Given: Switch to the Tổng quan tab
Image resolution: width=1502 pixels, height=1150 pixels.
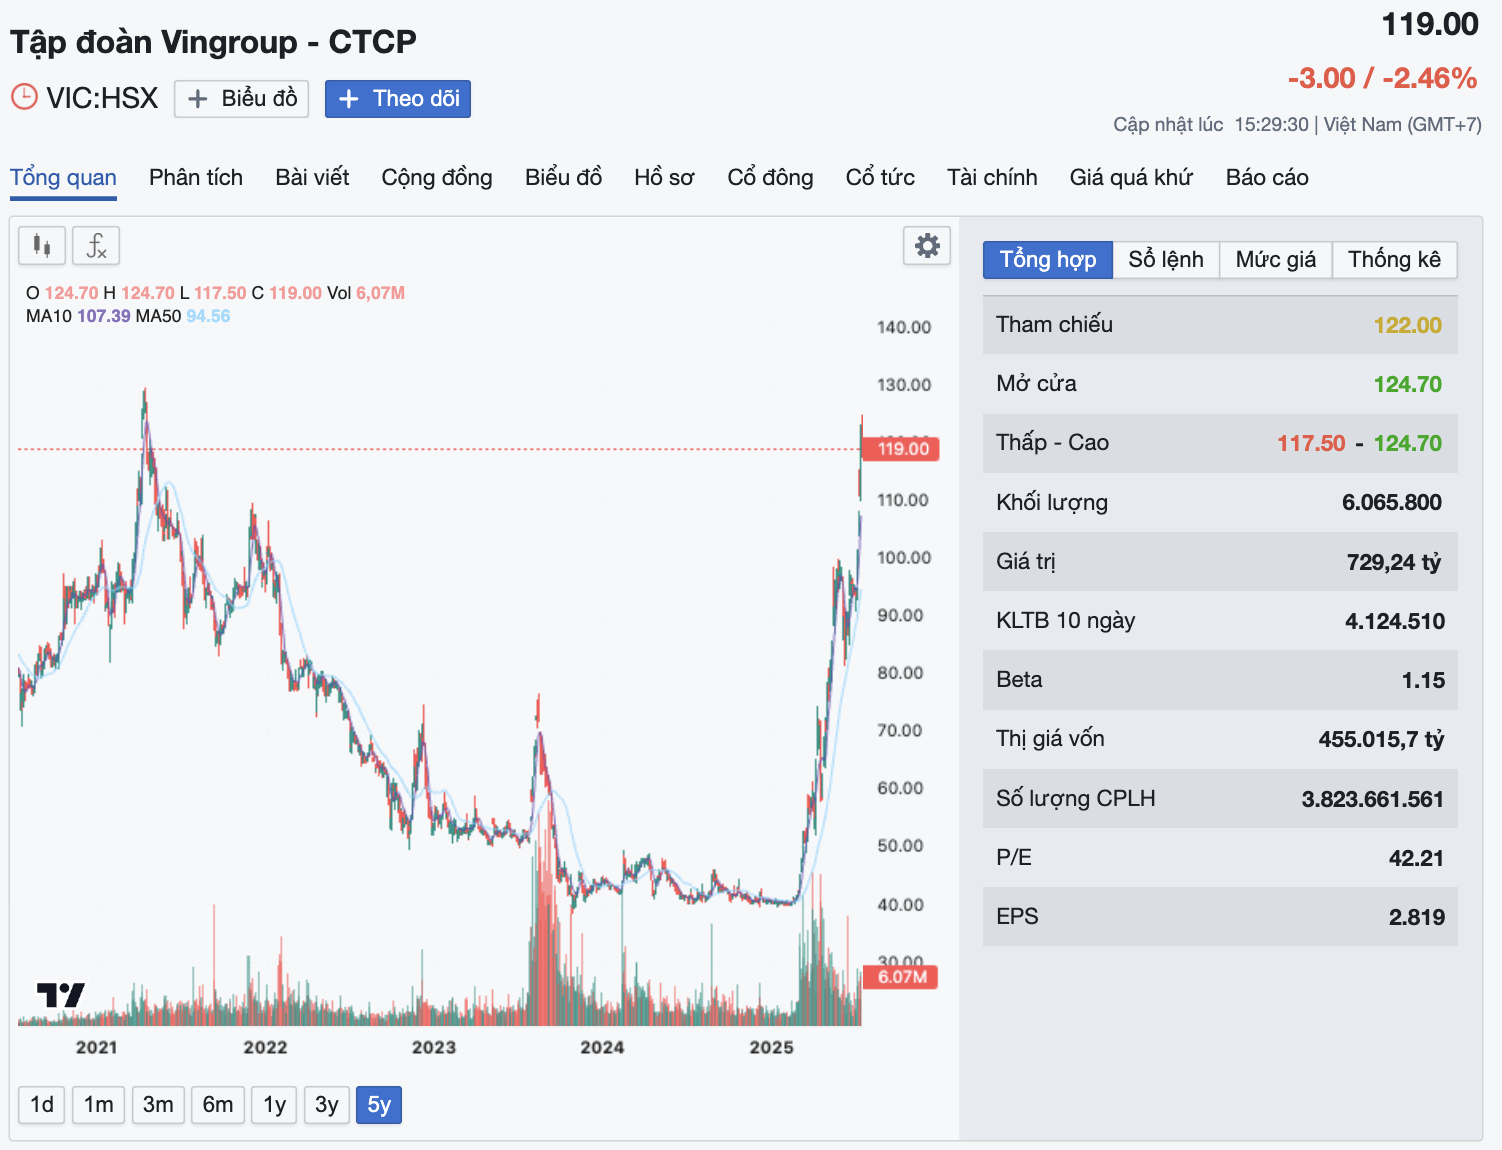Looking at the screenshot, I should coord(63,178).
